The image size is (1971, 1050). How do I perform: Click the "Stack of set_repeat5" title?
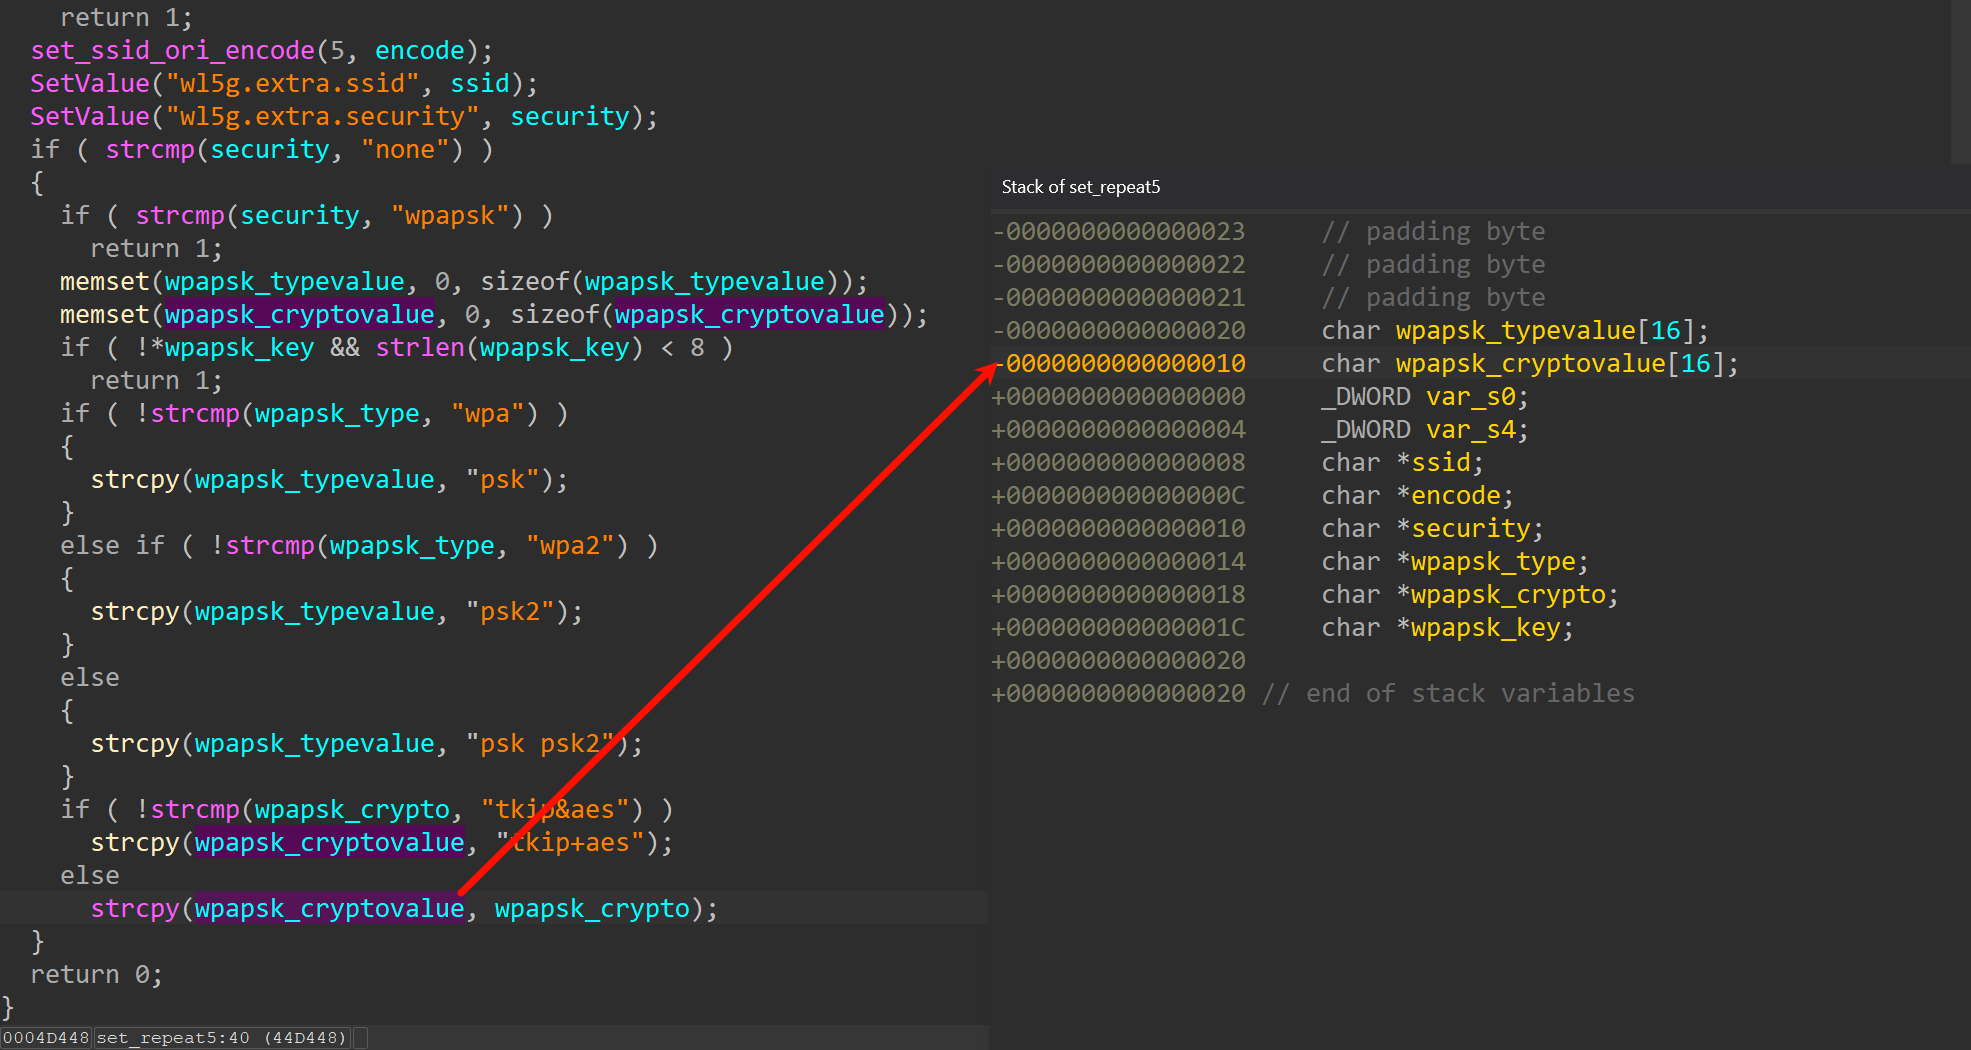click(x=1081, y=187)
